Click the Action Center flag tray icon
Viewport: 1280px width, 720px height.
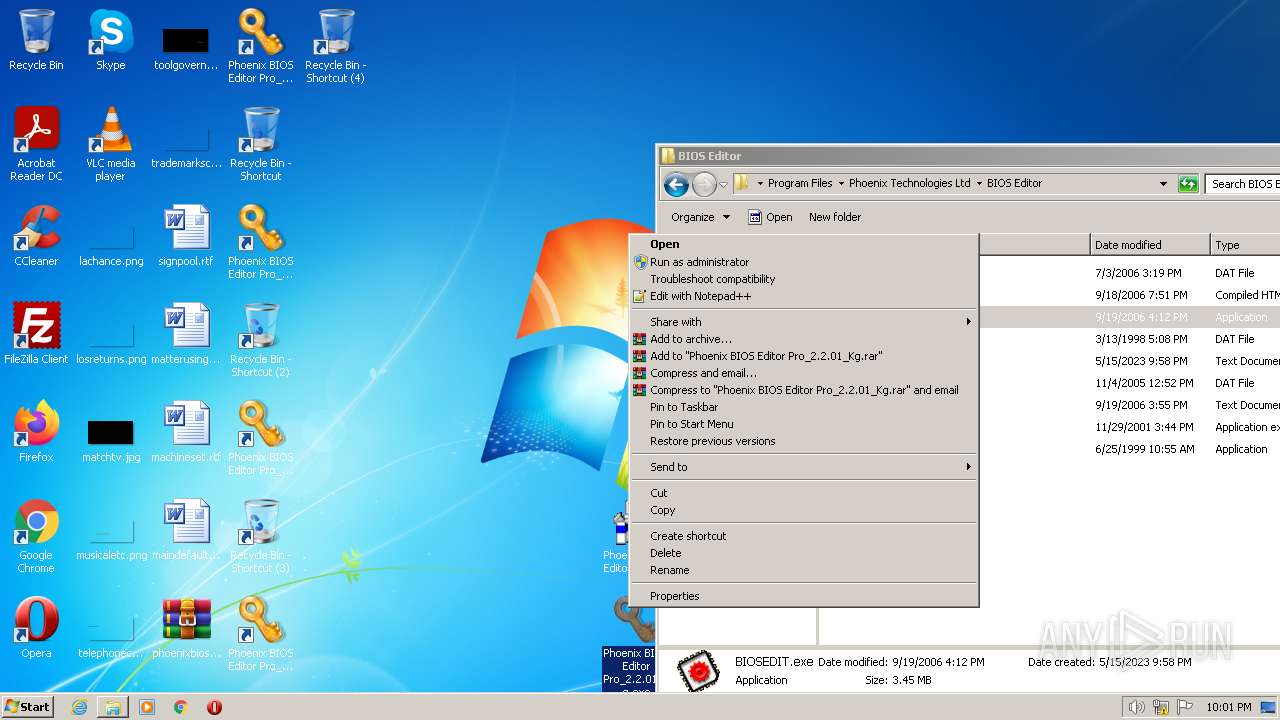coord(1185,707)
